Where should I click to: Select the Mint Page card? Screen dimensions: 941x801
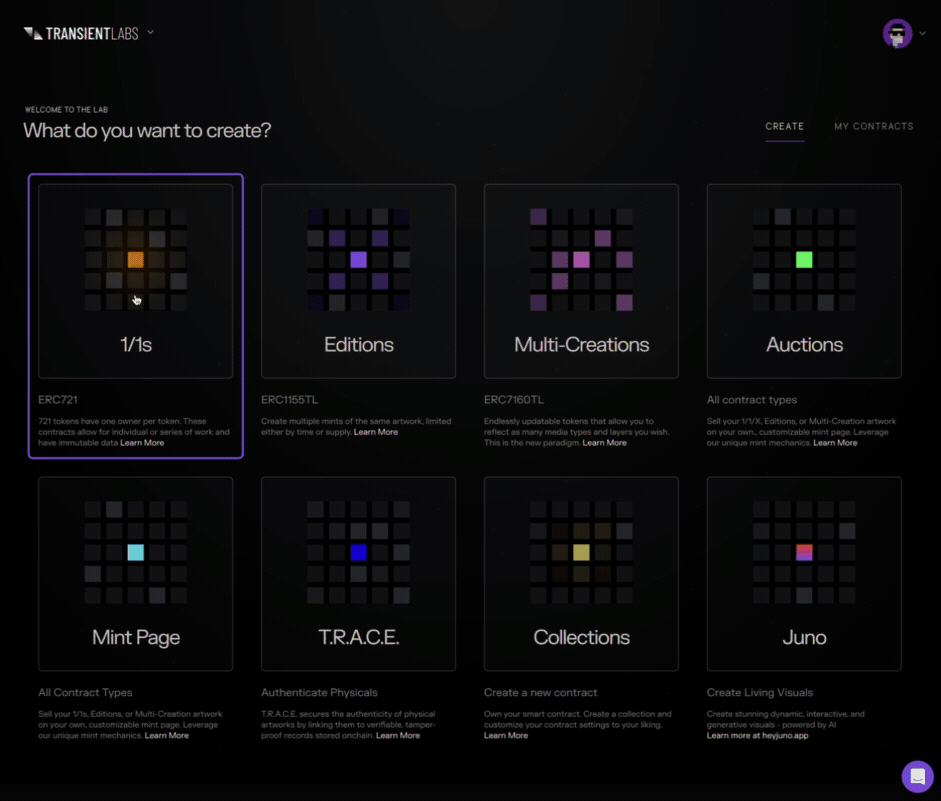[x=136, y=574]
